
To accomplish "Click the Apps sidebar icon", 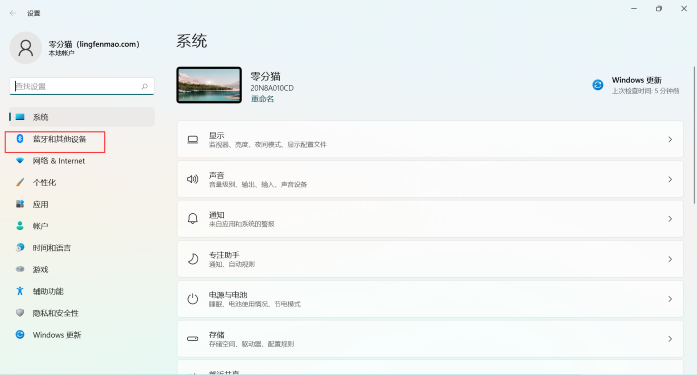I will pos(20,204).
